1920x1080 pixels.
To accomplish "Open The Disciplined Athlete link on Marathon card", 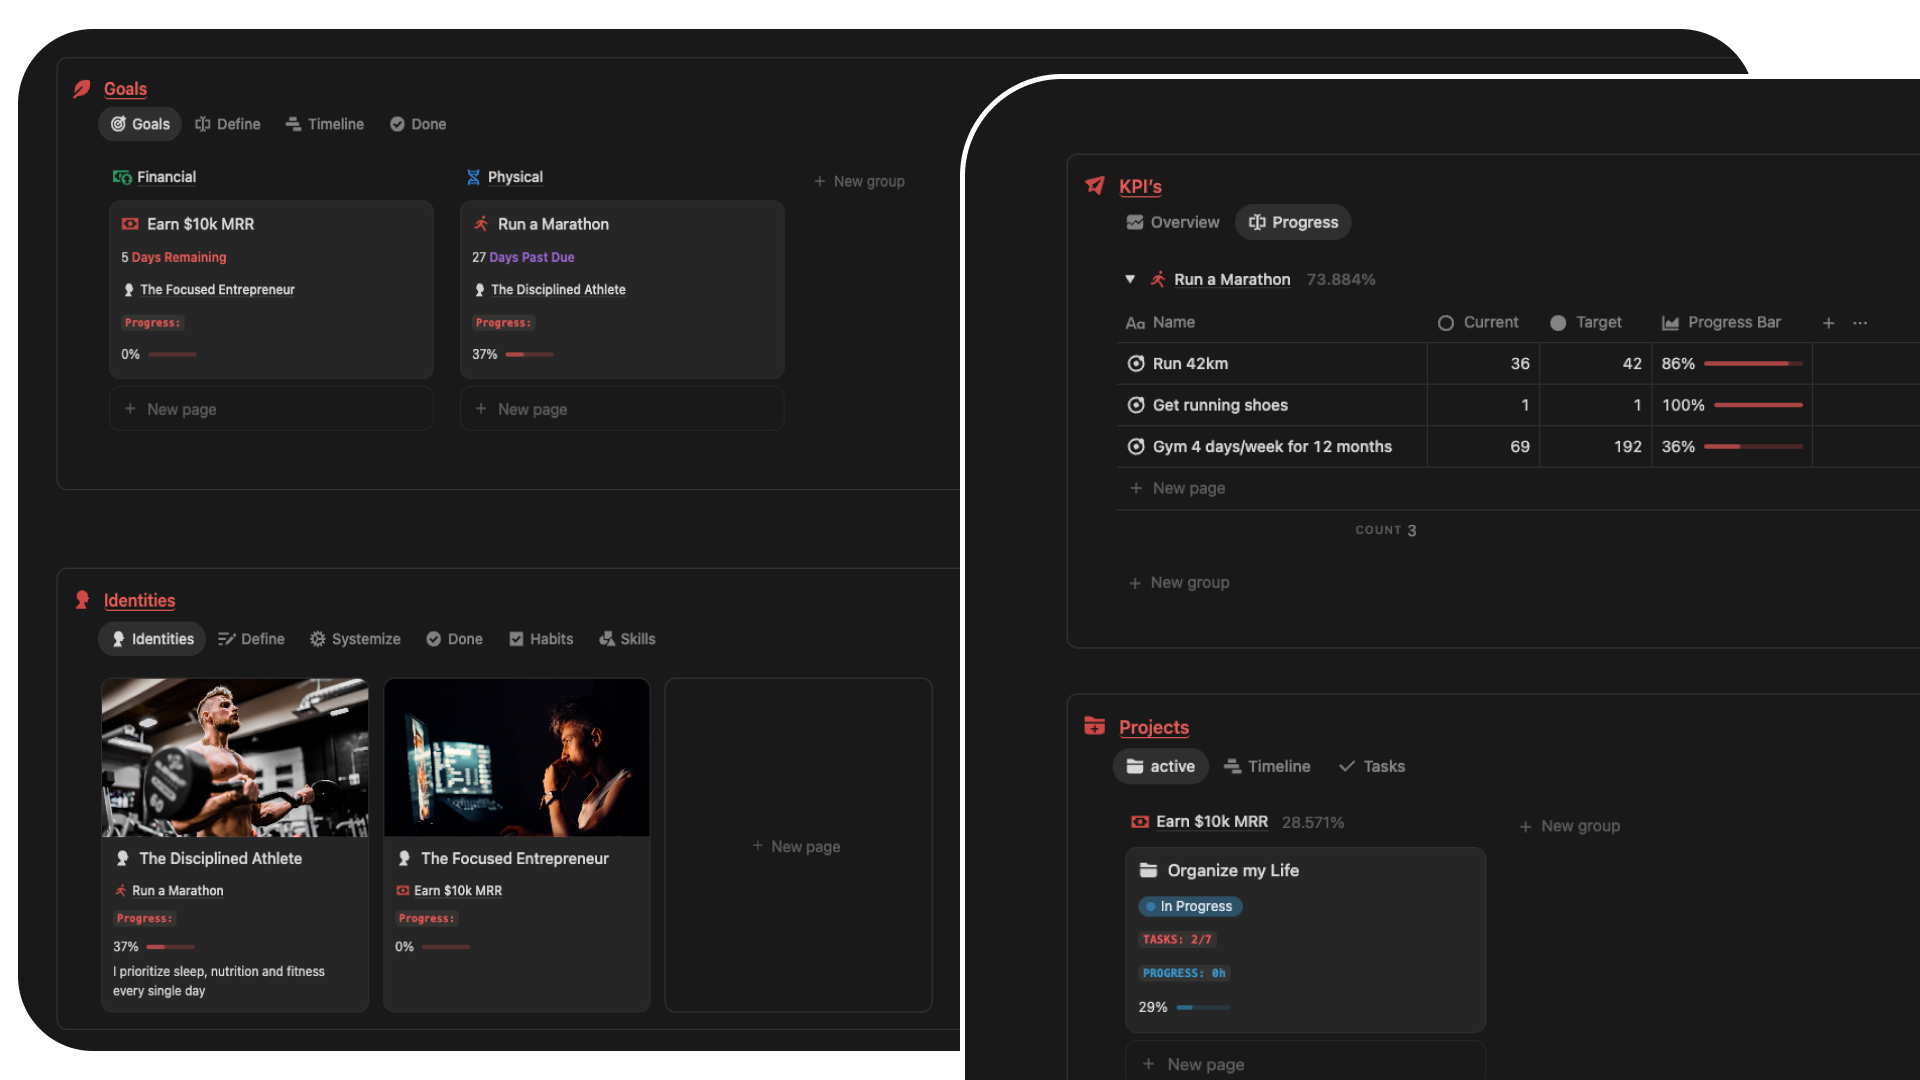I will [x=558, y=289].
